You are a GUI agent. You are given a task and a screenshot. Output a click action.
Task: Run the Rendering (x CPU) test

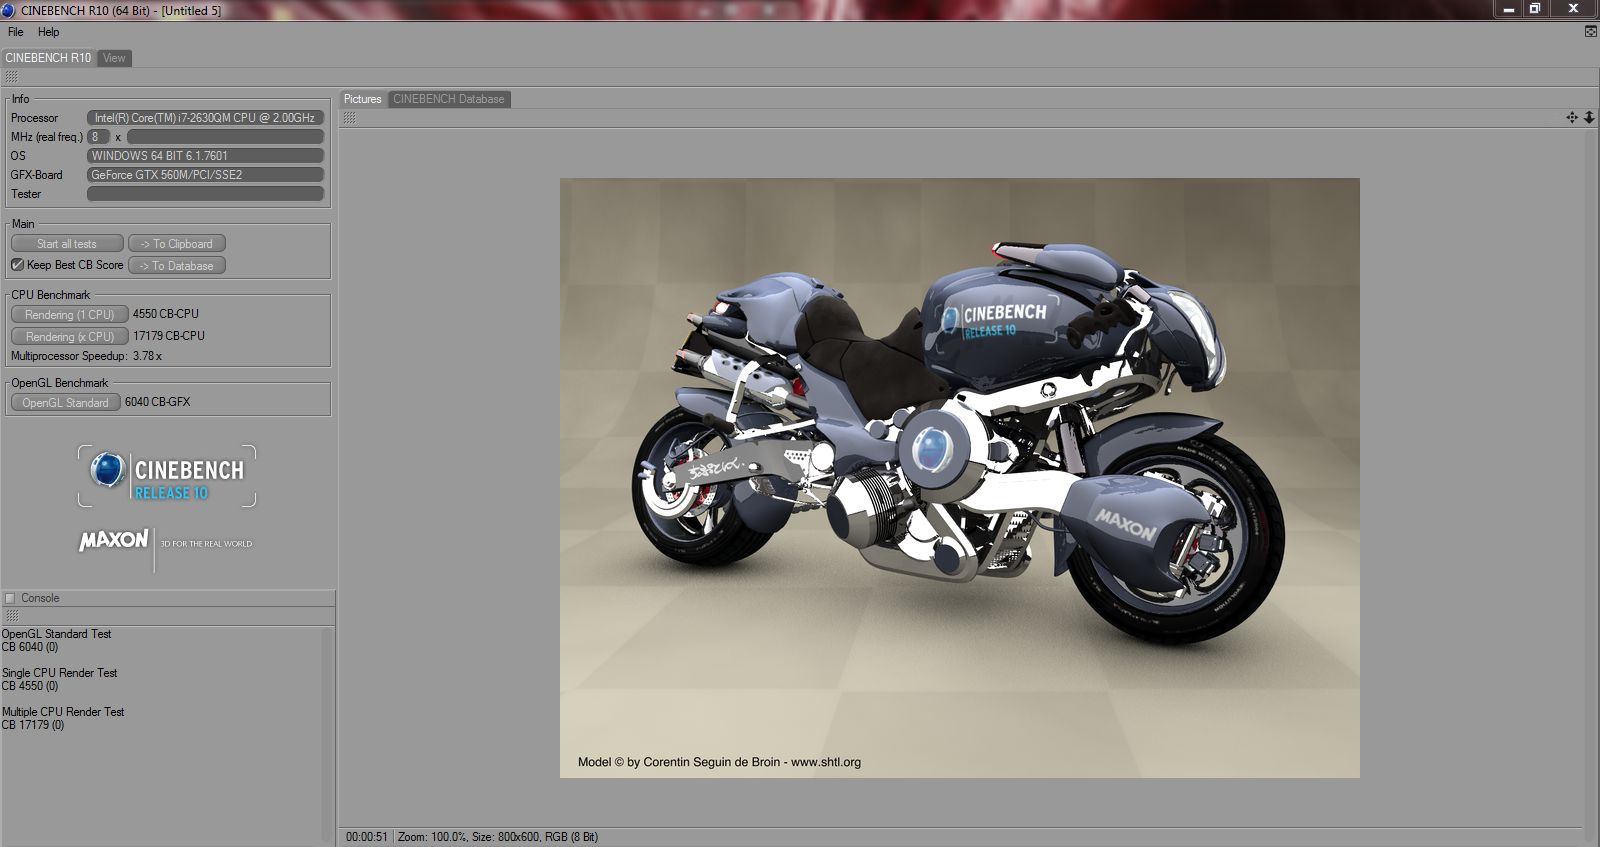coord(69,336)
